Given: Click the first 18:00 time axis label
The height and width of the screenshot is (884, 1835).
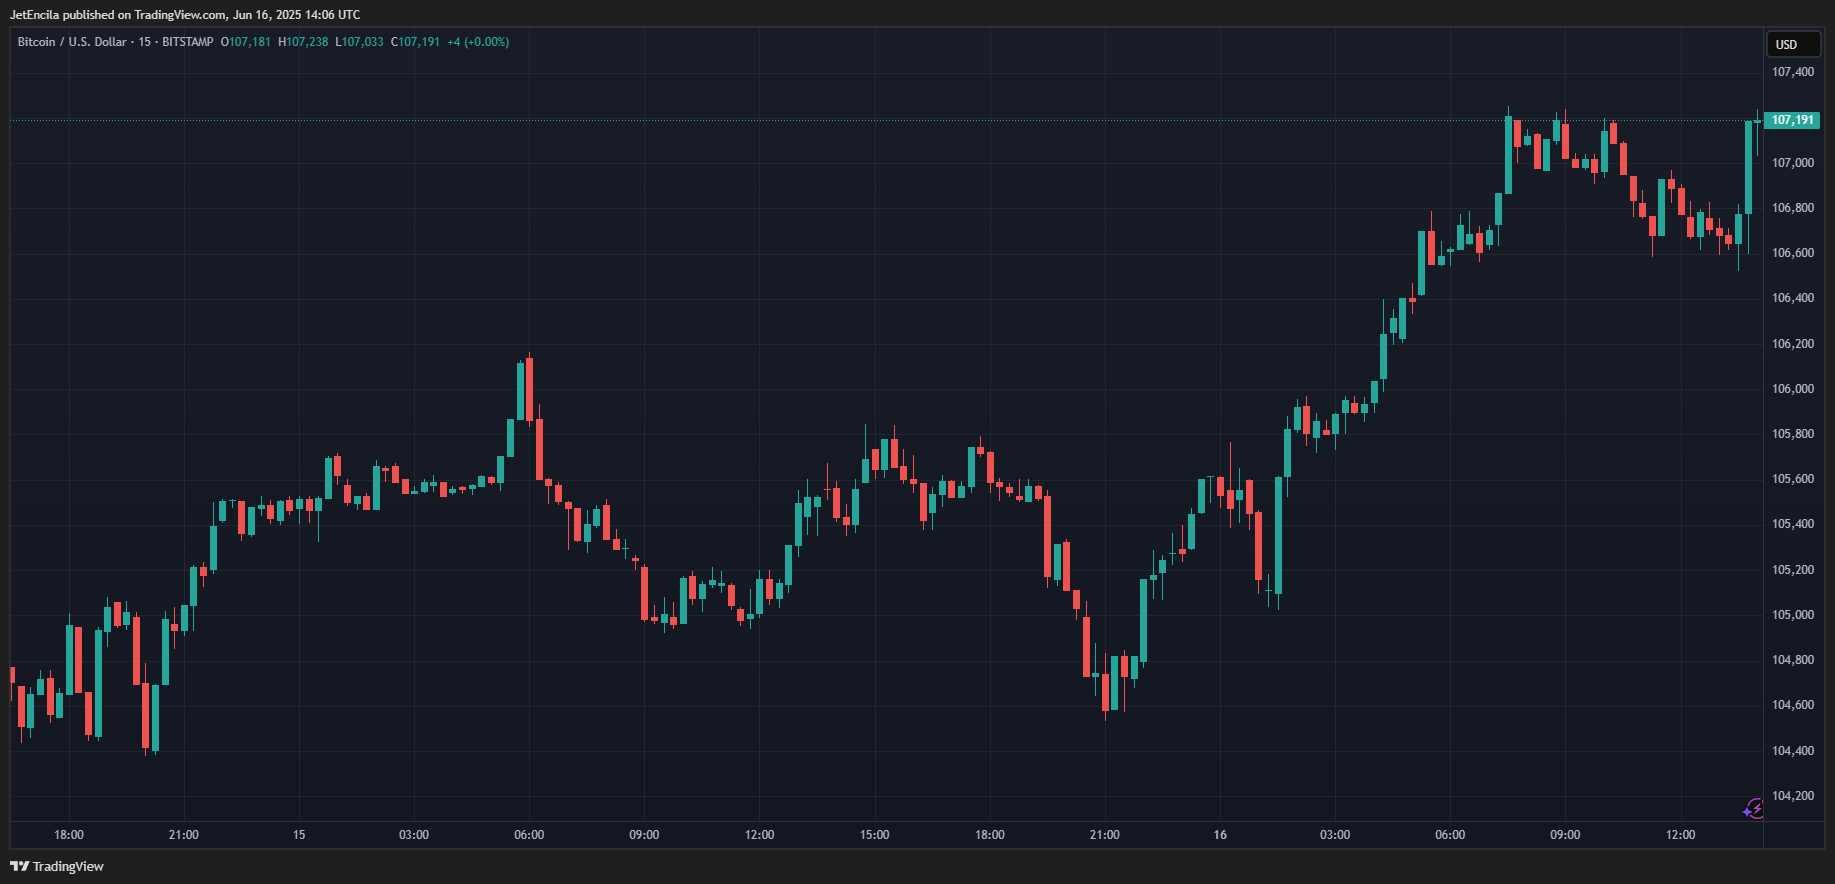Looking at the screenshot, I should (x=69, y=835).
